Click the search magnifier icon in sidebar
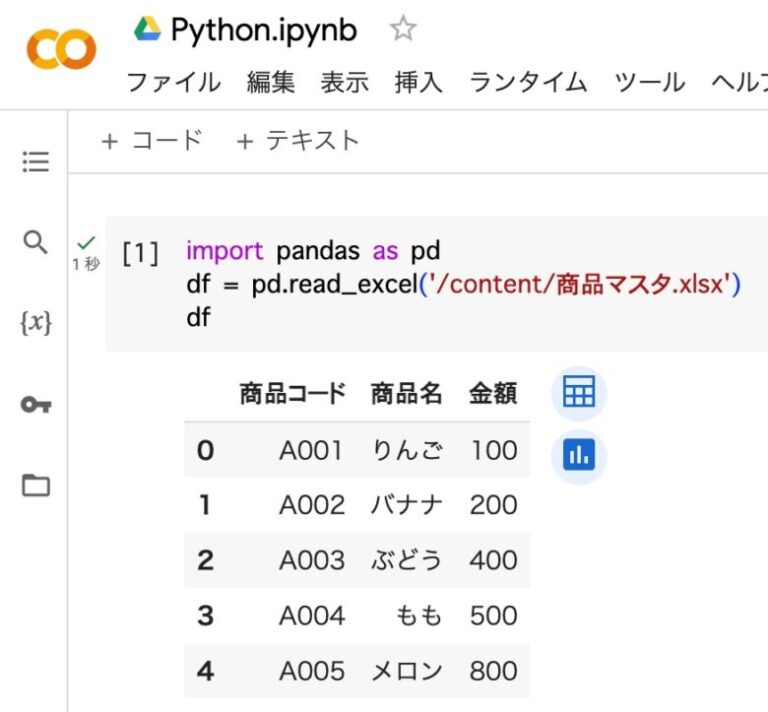The height and width of the screenshot is (712, 768). [35, 242]
